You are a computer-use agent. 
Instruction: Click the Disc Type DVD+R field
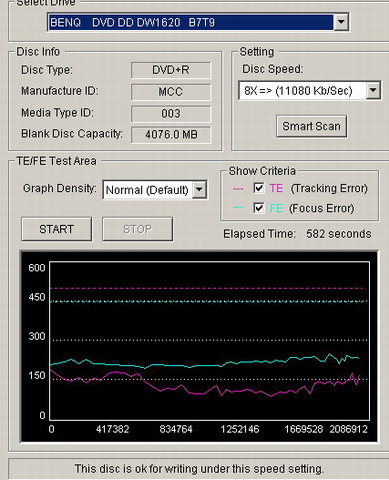coord(171,70)
